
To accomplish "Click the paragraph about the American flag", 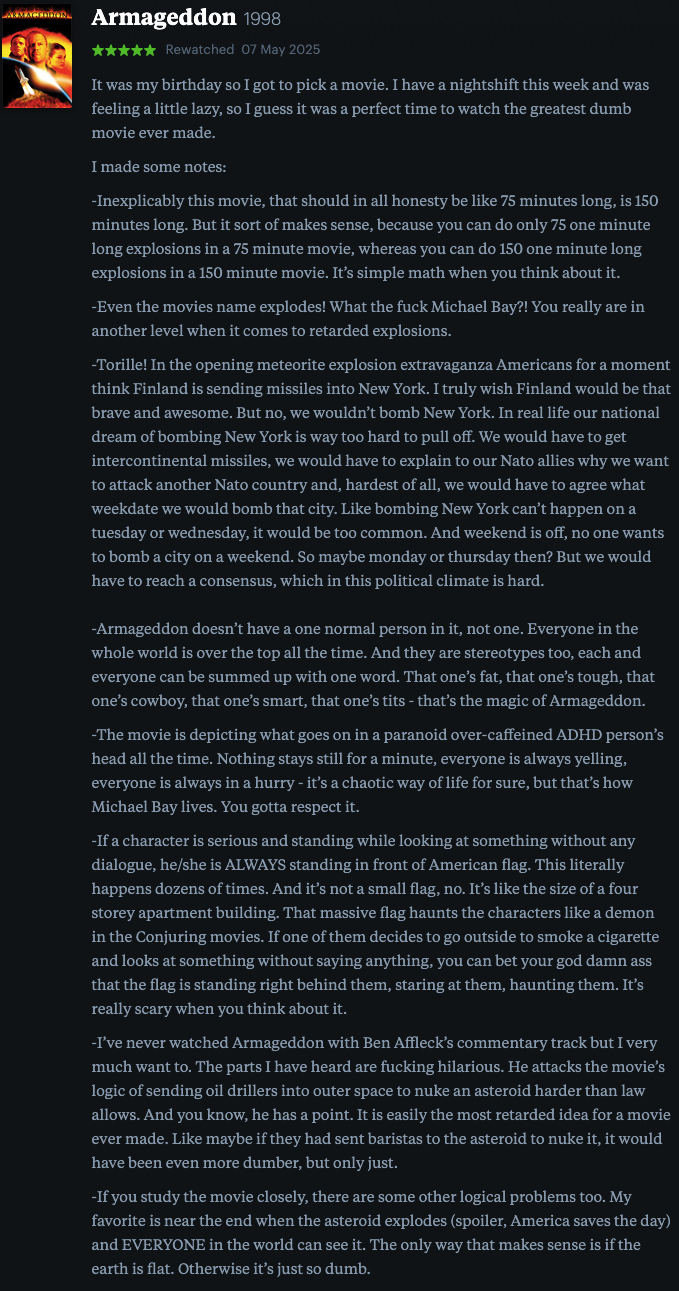I will [376, 924].
